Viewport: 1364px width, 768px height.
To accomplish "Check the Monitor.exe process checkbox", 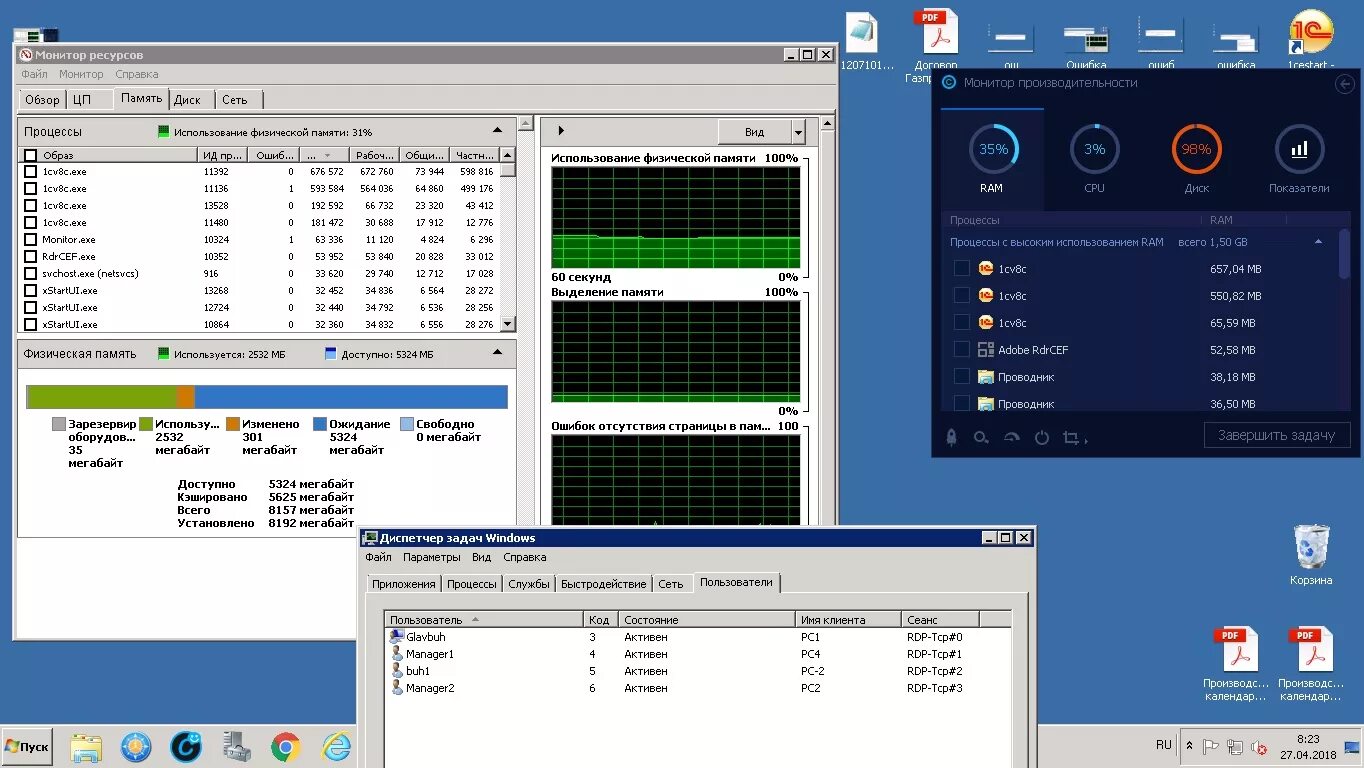I will coord(31,240).
